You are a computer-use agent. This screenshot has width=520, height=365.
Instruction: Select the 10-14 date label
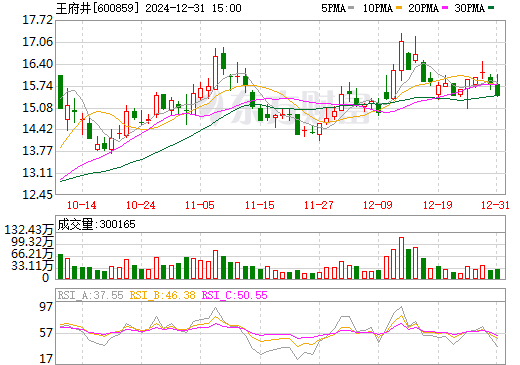[82, 205]
